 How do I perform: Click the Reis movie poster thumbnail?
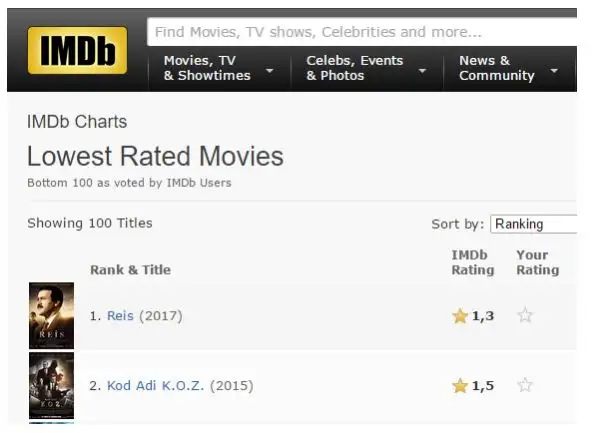tap(51, 315)
